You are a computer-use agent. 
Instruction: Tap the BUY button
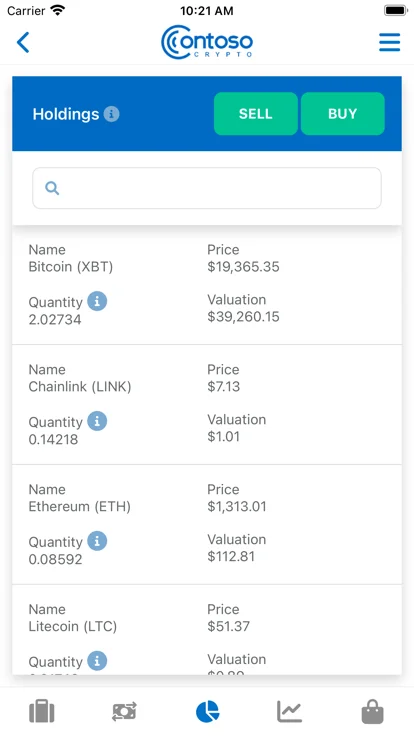343,114
